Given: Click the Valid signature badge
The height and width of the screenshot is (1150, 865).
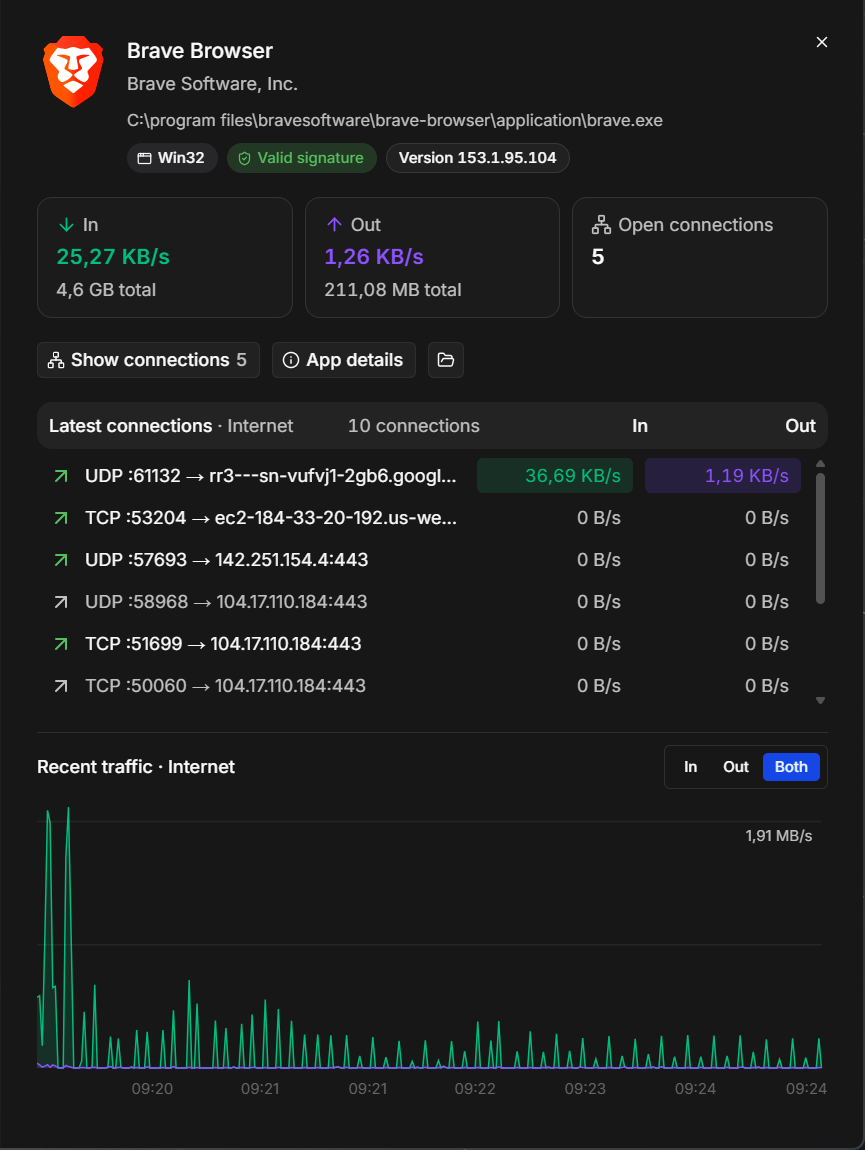Looking at the screenshot, I should coord(302,158).
